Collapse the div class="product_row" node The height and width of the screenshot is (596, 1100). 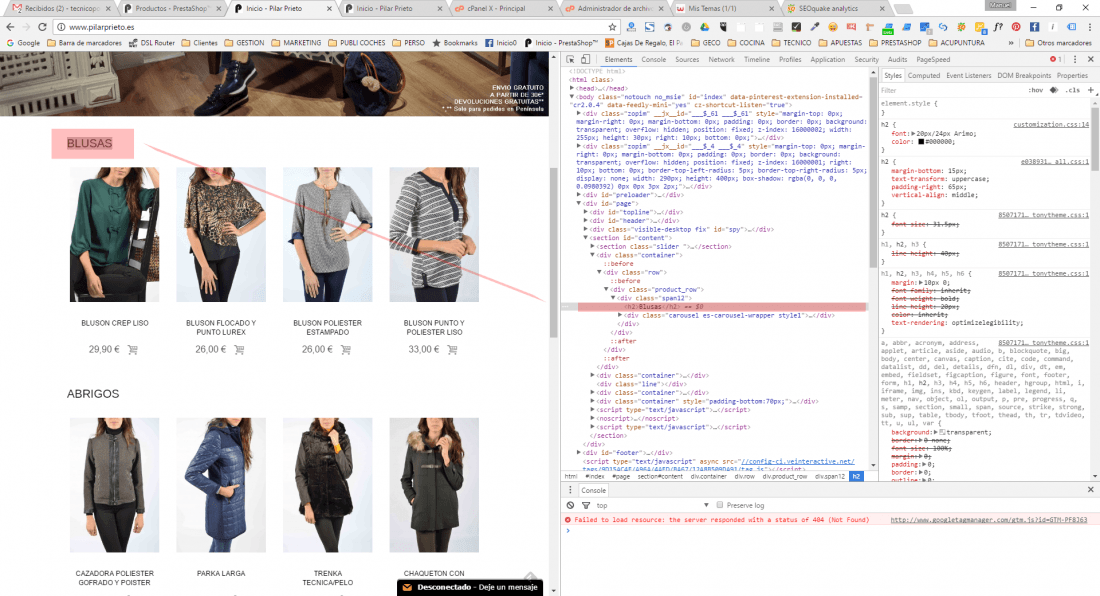pyautogui.click(x=607, y=289)
